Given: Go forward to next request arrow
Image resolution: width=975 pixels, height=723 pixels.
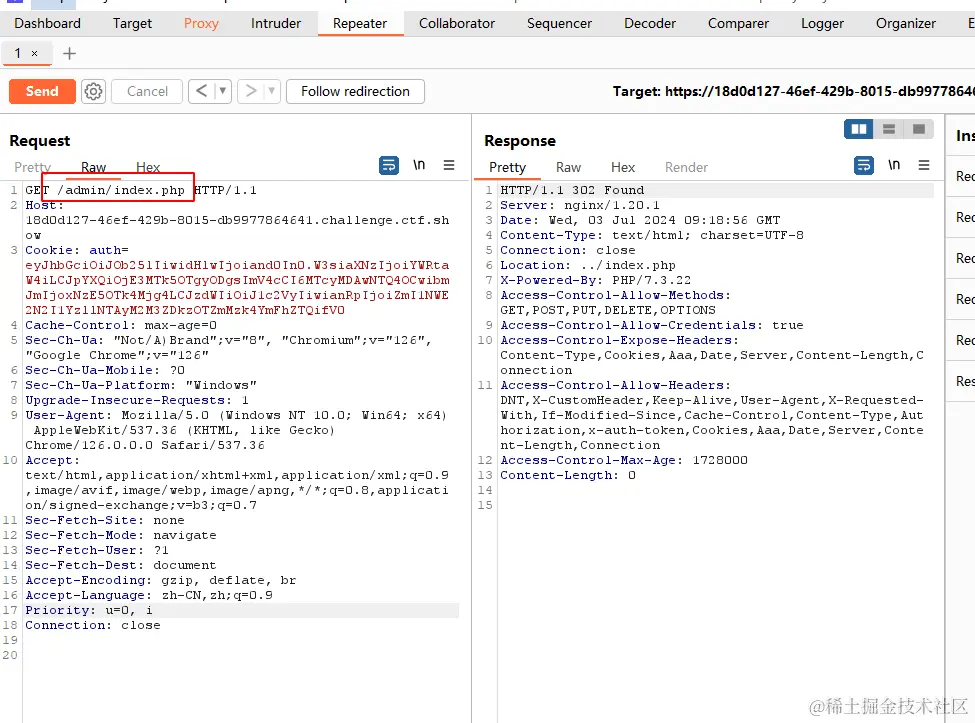Looking at the screenshot, I should coord(251,91).
